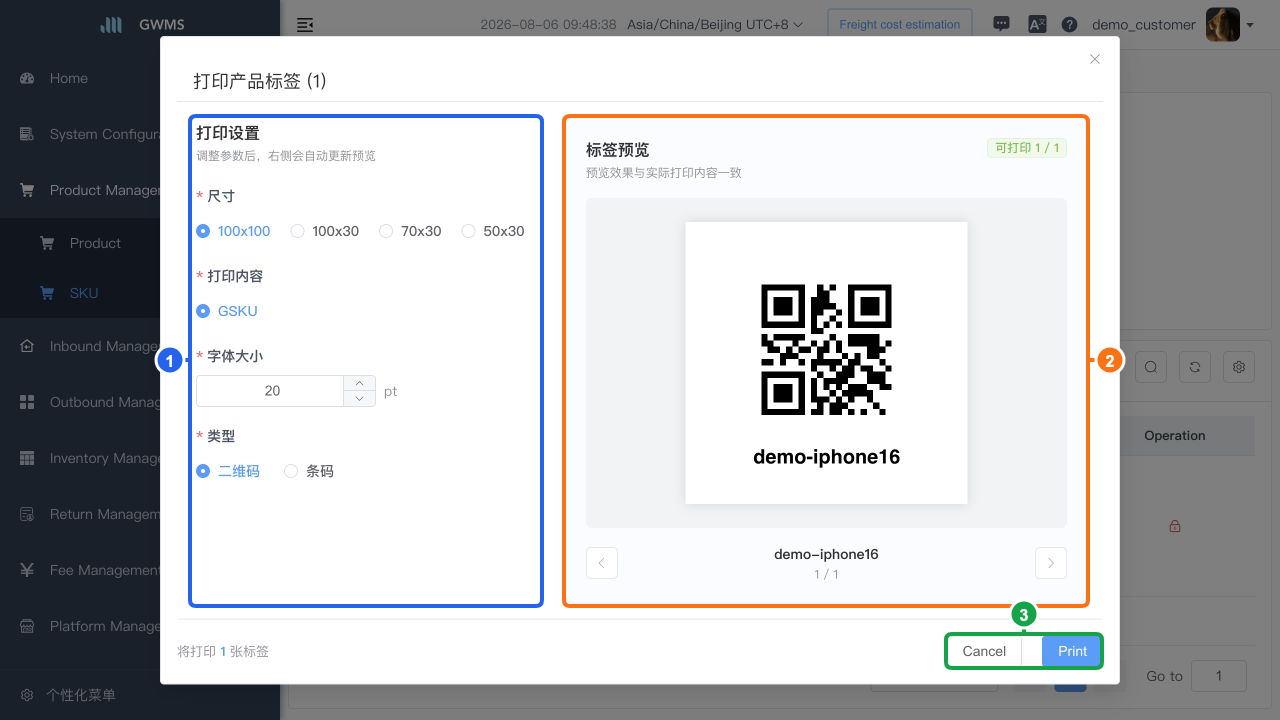The width and height of the screenshot is (1280, 720).
Task: Click the 将打印 1 张标签 footer text
Action: [x=223, y=651]
